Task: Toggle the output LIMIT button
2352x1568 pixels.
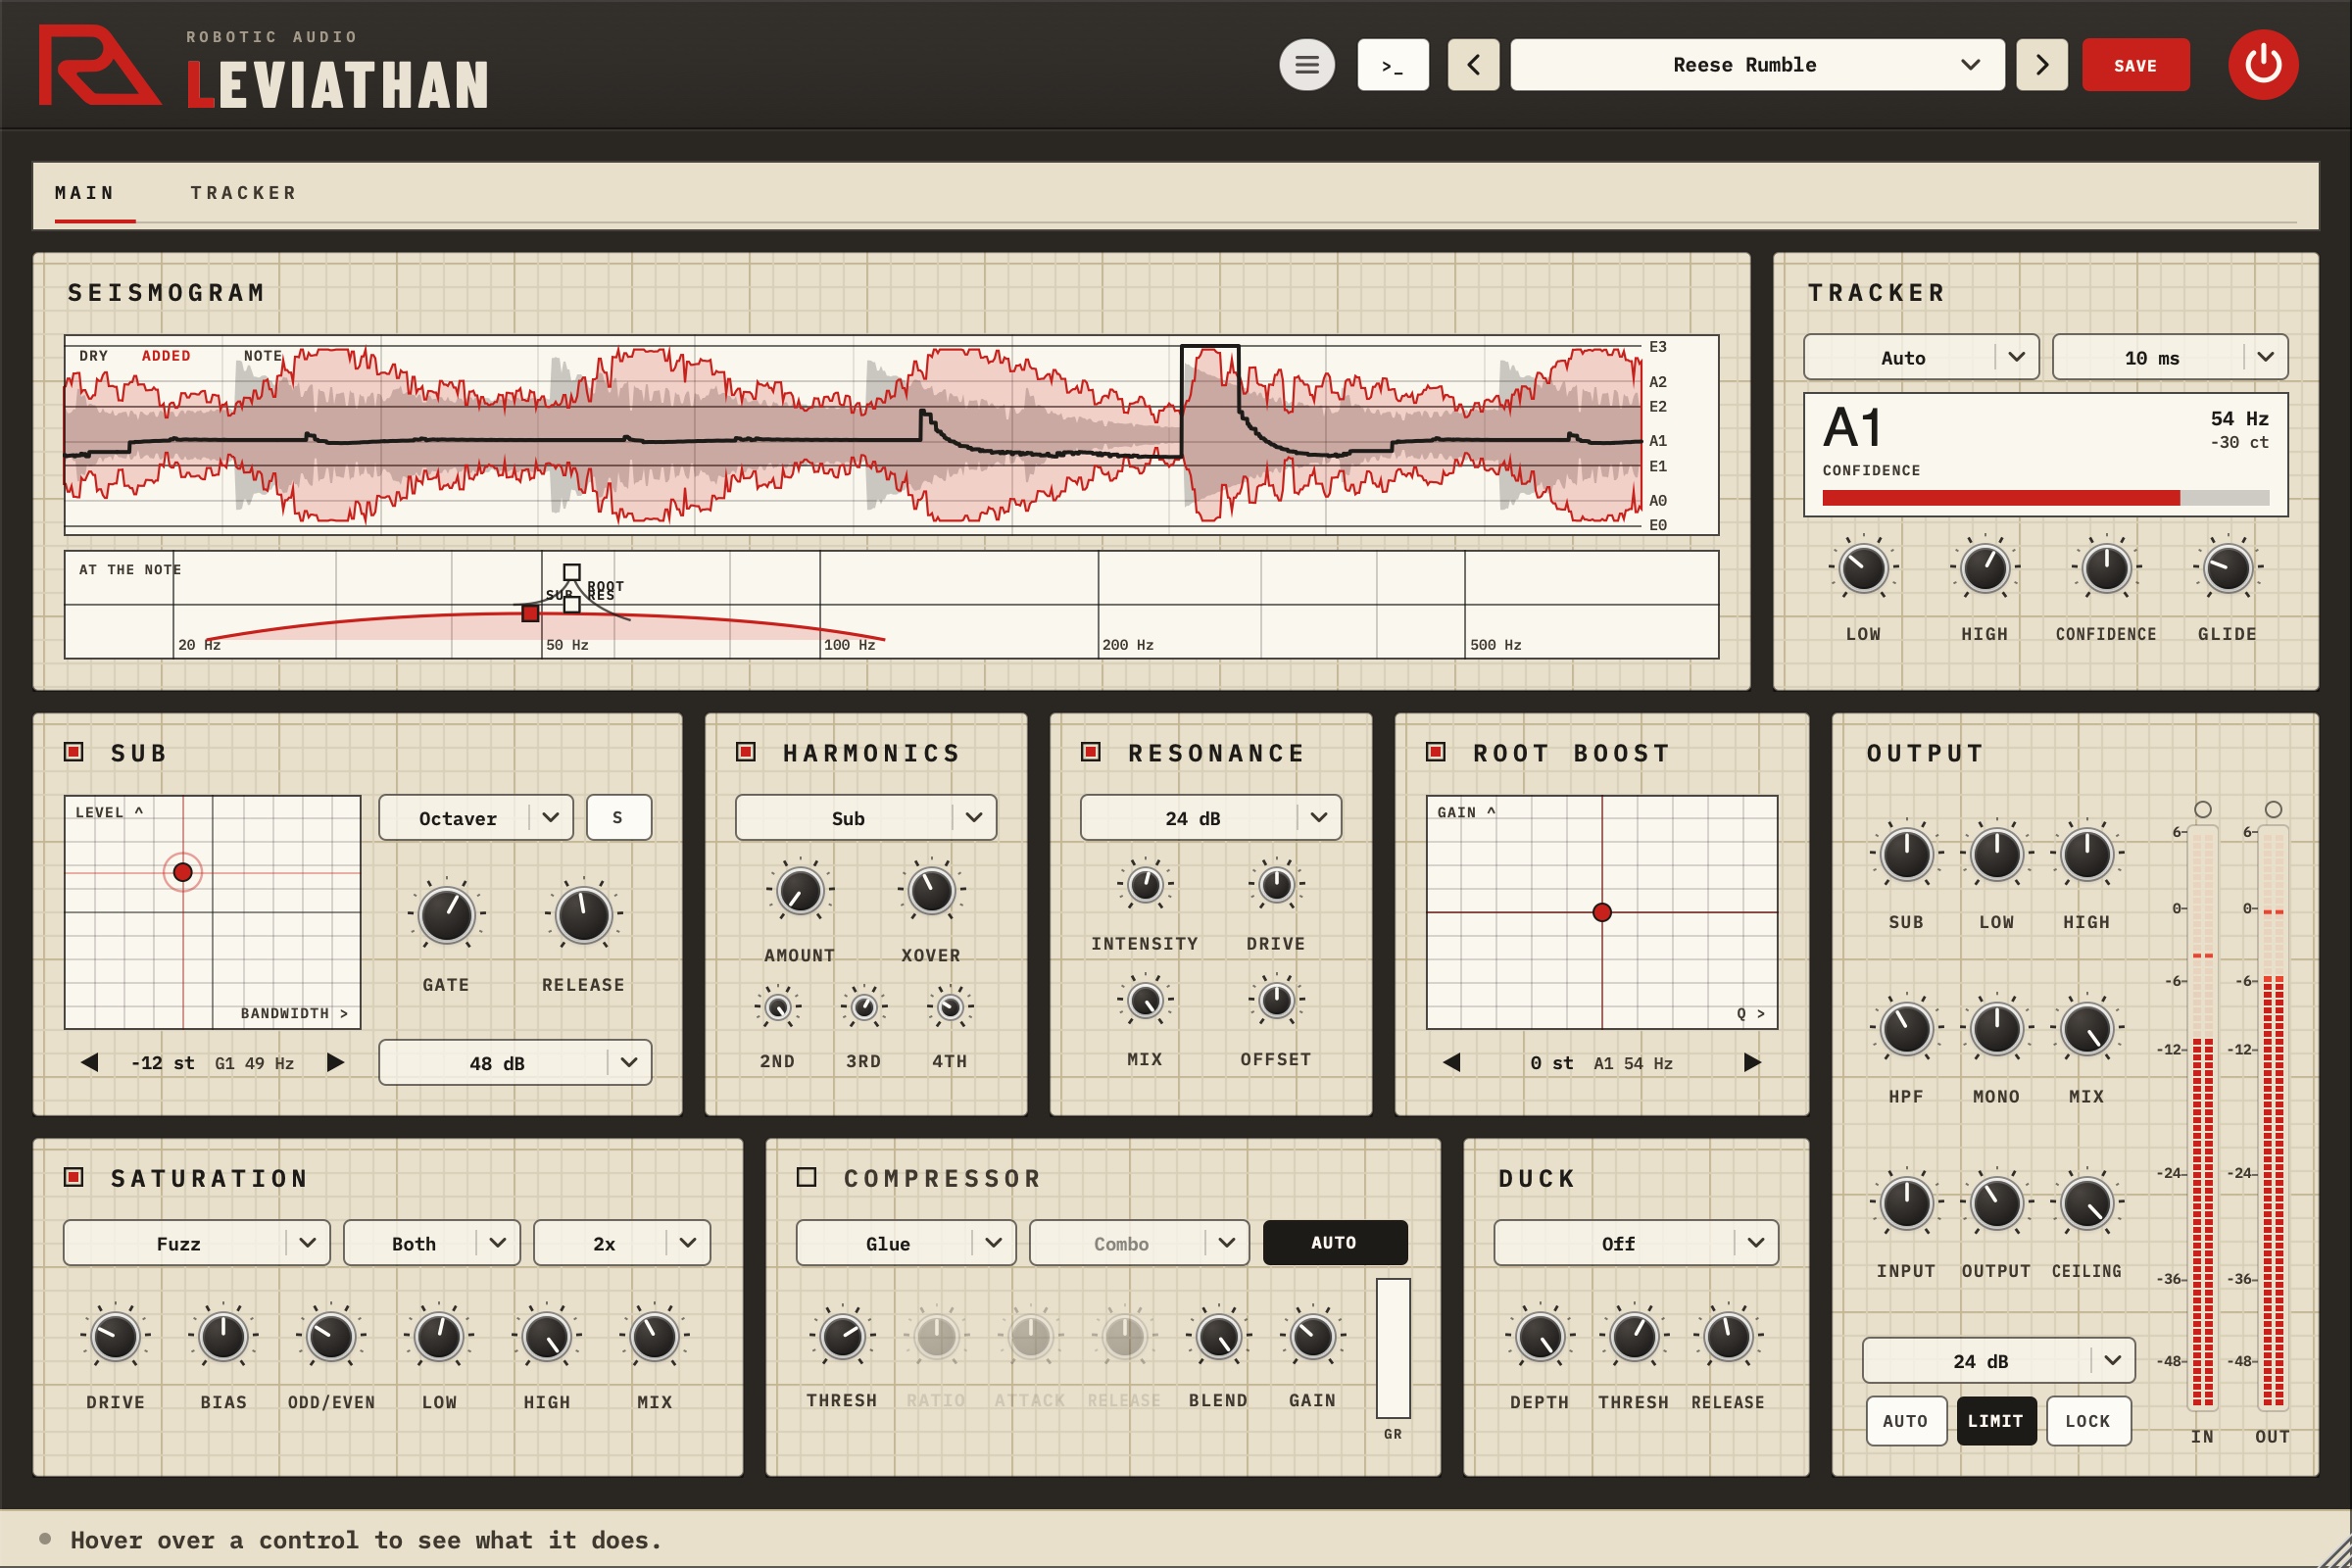Action: click(1996, 1421)
